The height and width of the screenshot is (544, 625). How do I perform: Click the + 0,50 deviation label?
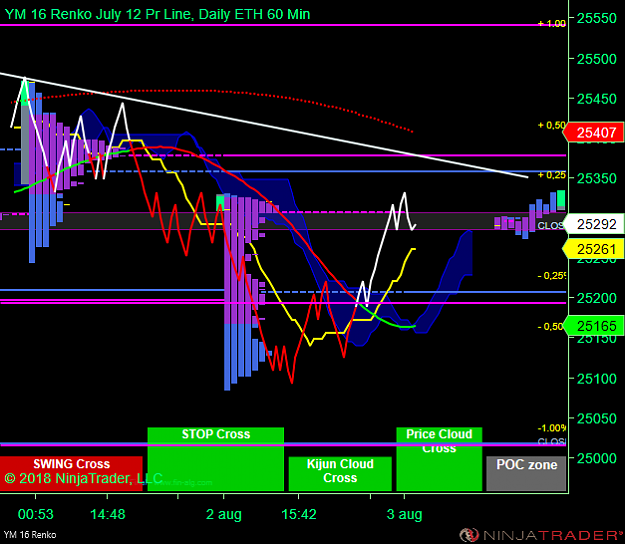tap(552, 125)
